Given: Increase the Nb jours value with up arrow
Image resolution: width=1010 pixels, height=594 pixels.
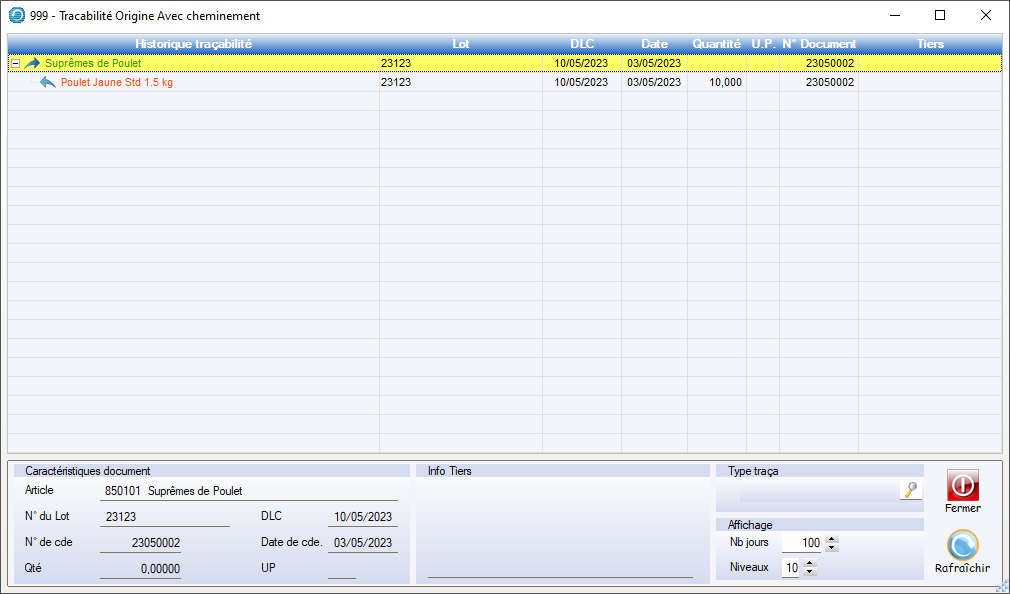Looking at the screenshot, I should point(832,539).
